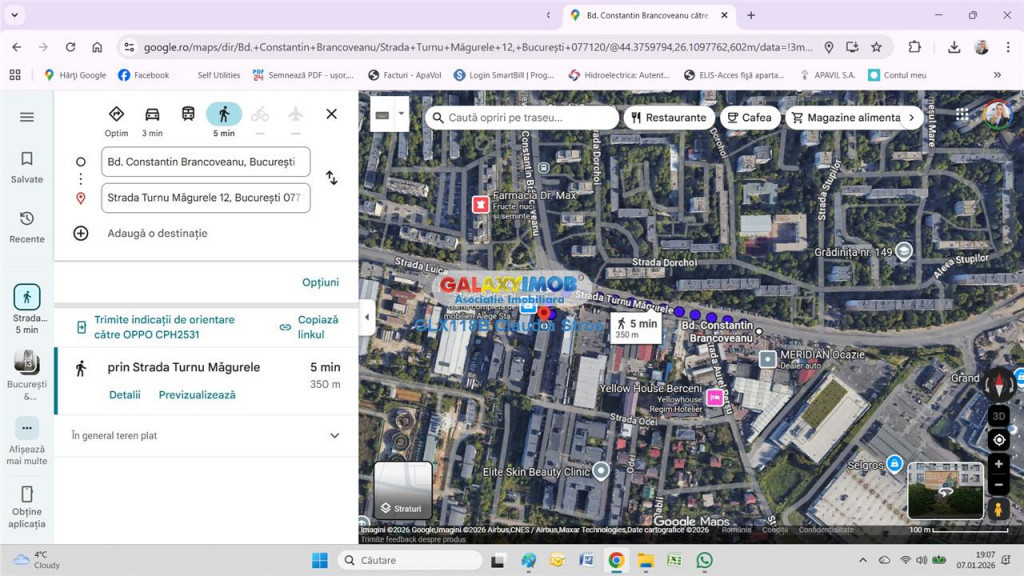Expand the 'În general teren plat' section

[x=334, y=436]
